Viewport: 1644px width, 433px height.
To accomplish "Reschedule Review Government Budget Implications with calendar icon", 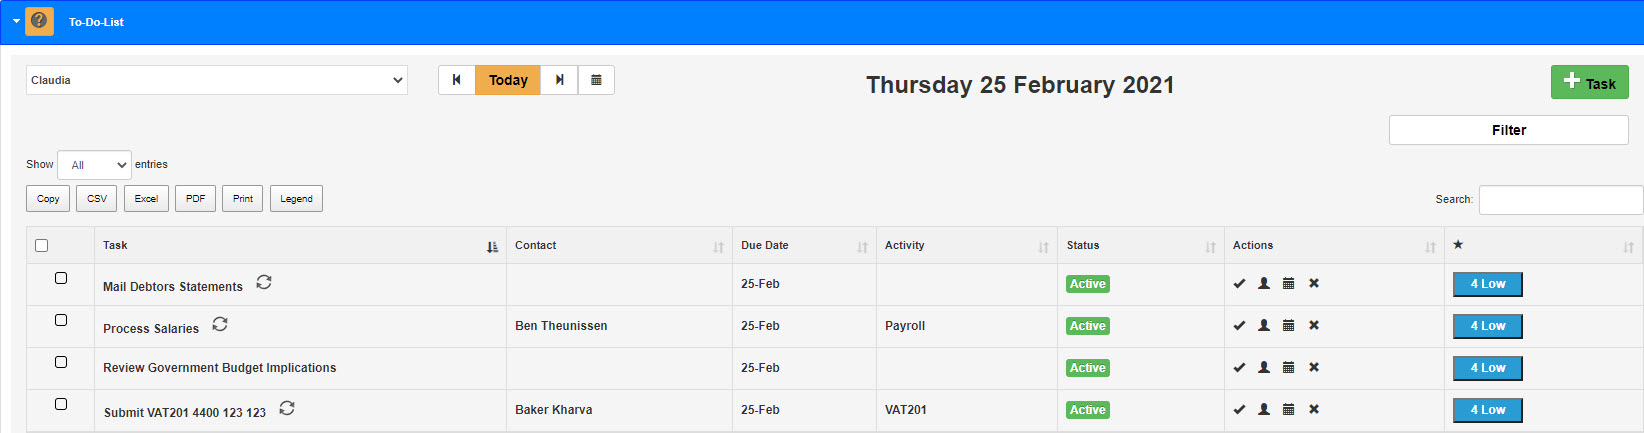I will point(1288,368).
